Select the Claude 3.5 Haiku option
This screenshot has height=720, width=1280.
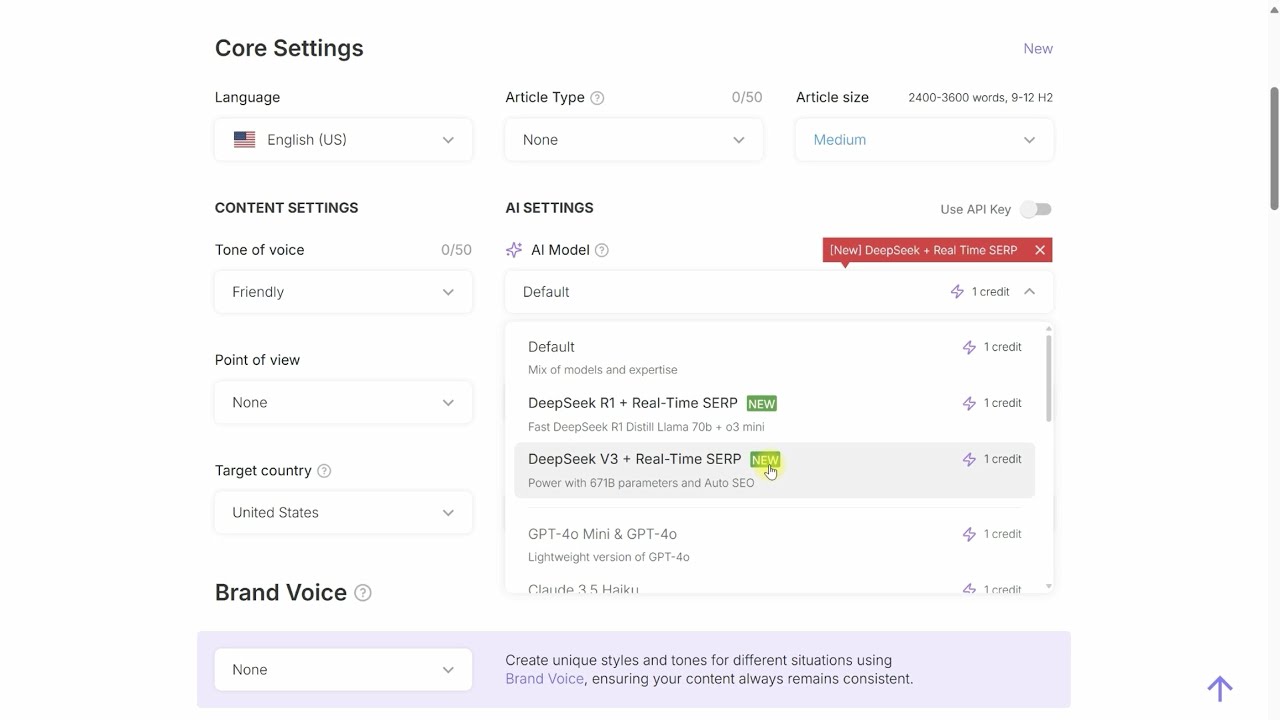click(x=774, y=587)
